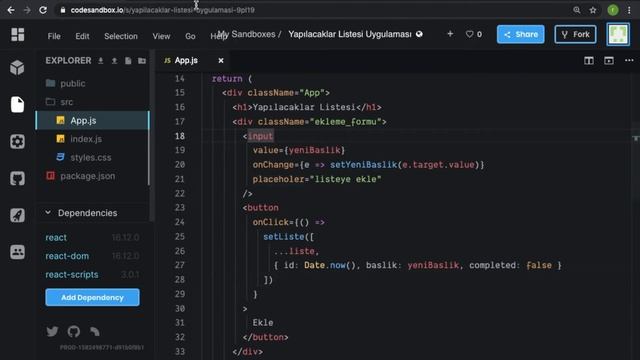
Task: Open the Edit menu
Action: 82,36
